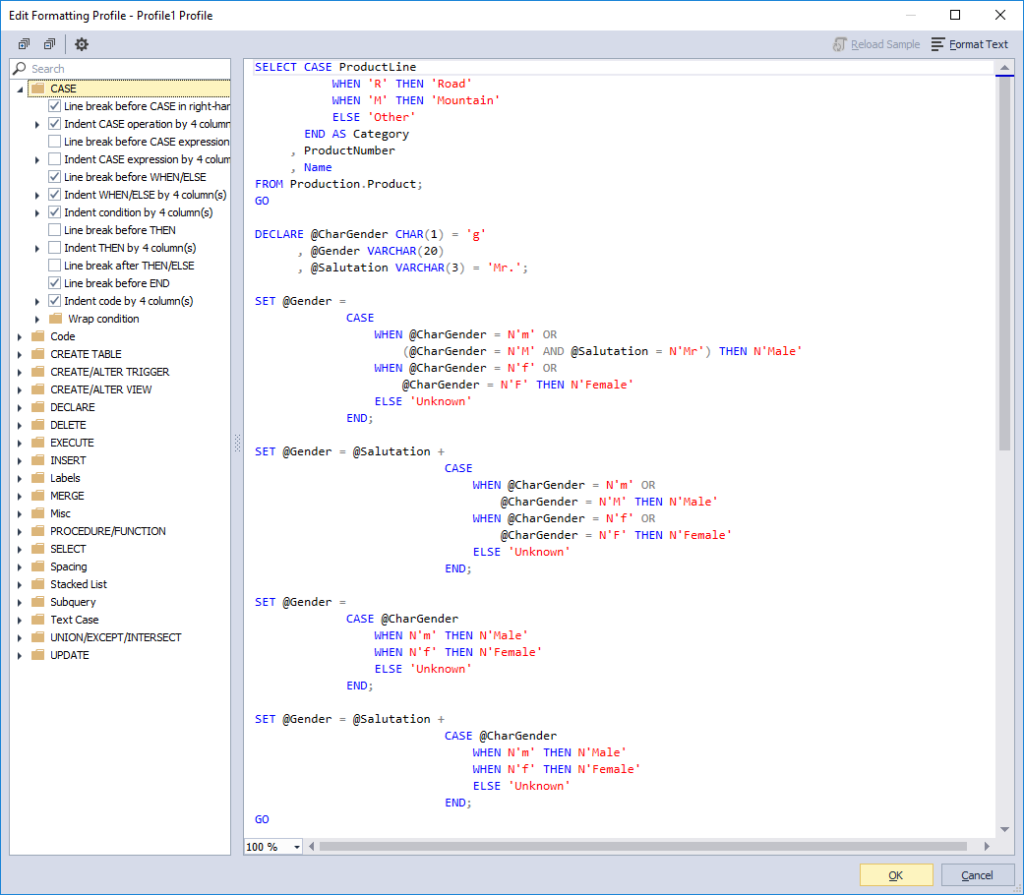The height and width of the screenshot is (895, 1024).
Task: Click the Cancel button
Action: pyautogui.click(x=977, y=875)
